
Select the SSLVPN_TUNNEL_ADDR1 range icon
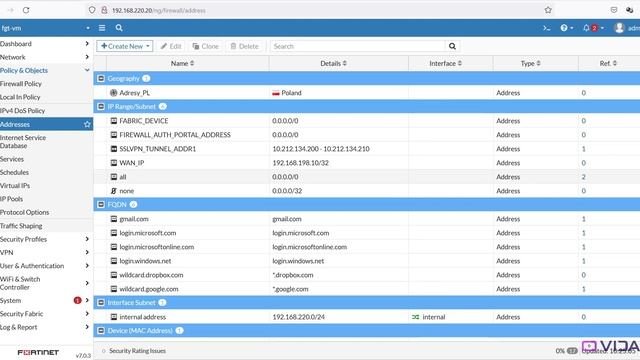(114, 149)
